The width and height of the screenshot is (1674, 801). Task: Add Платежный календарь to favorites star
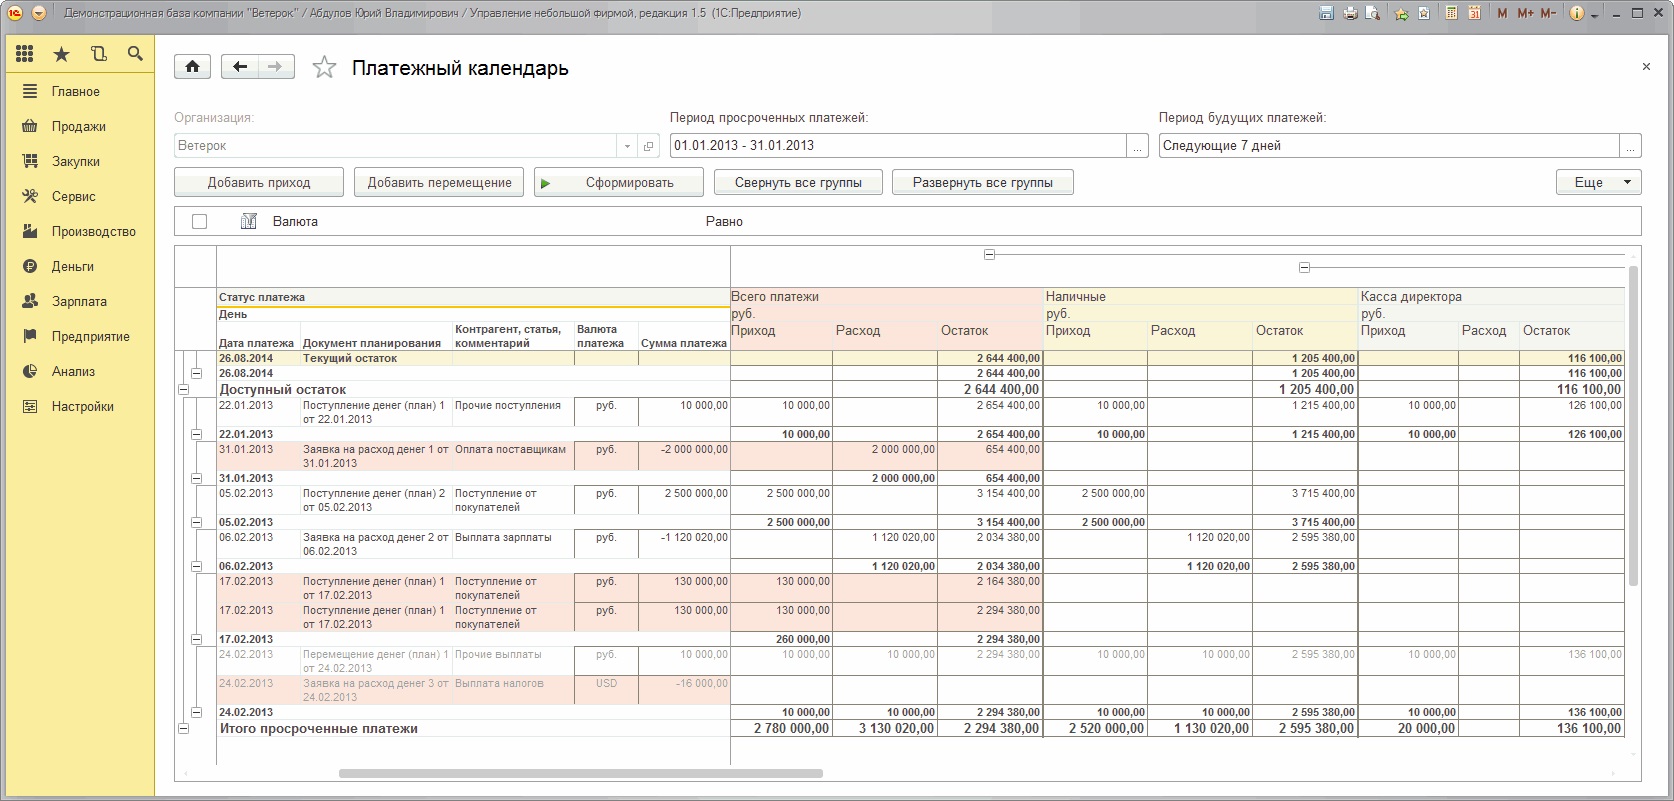click(324, 68)
